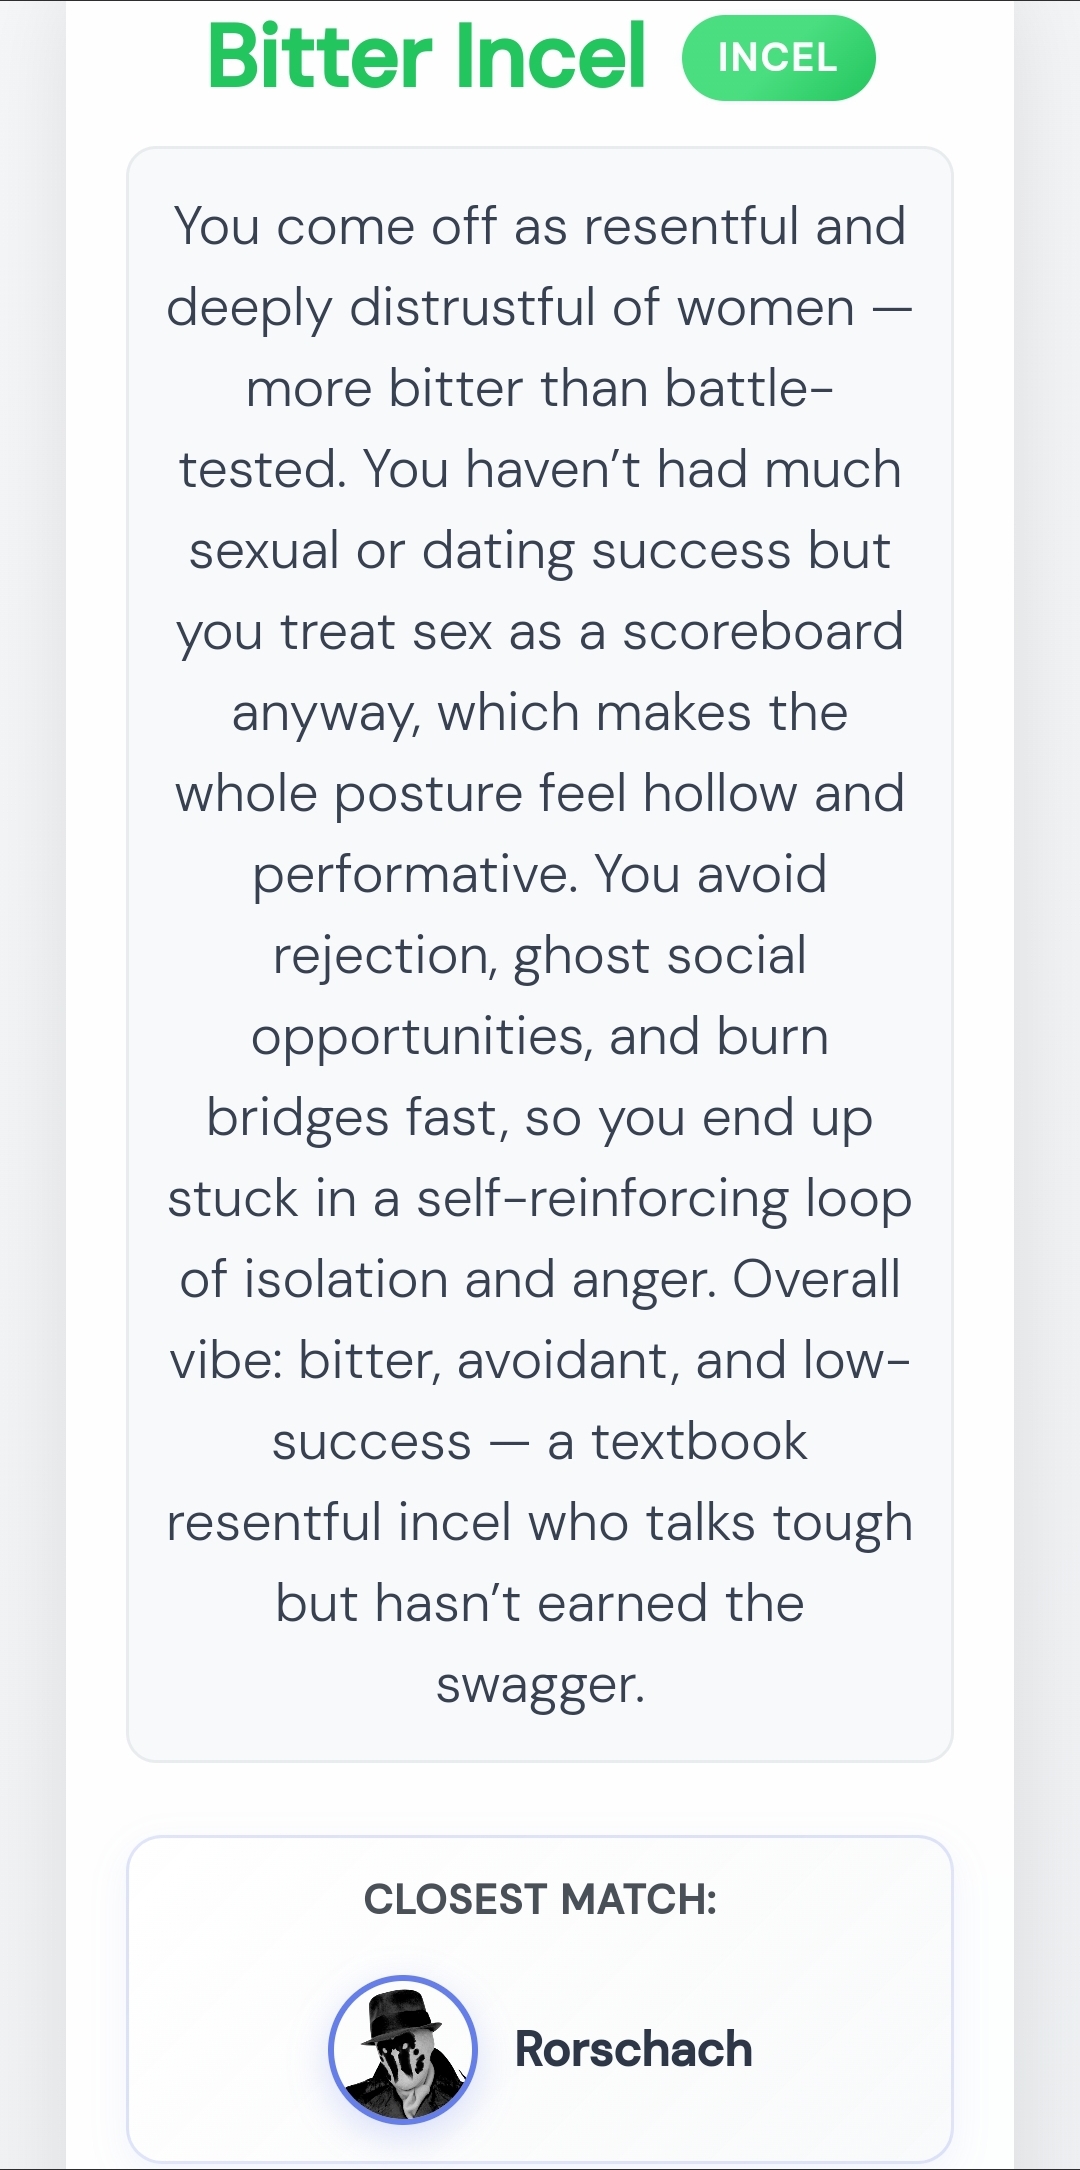Click the CLOSEST MATCH label
The height and width of the screenshot is (2170, 1080).
point(540,1899)
